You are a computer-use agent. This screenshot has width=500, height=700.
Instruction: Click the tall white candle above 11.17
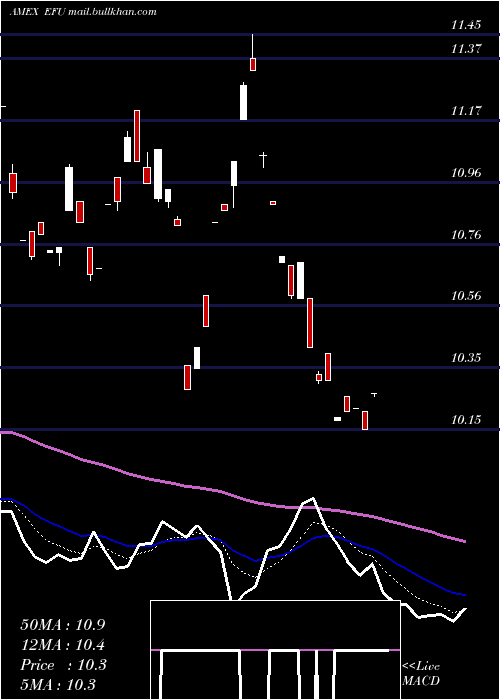click(x=243, y=101)
